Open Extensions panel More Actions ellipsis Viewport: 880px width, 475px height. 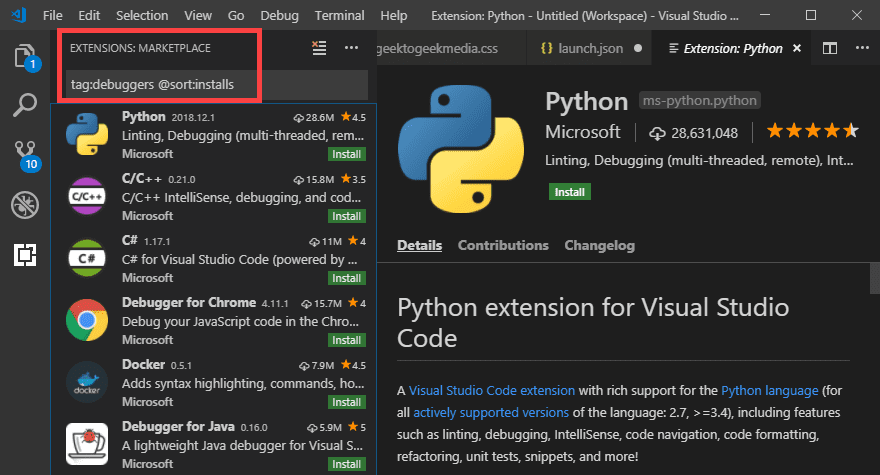pos(351,47)
